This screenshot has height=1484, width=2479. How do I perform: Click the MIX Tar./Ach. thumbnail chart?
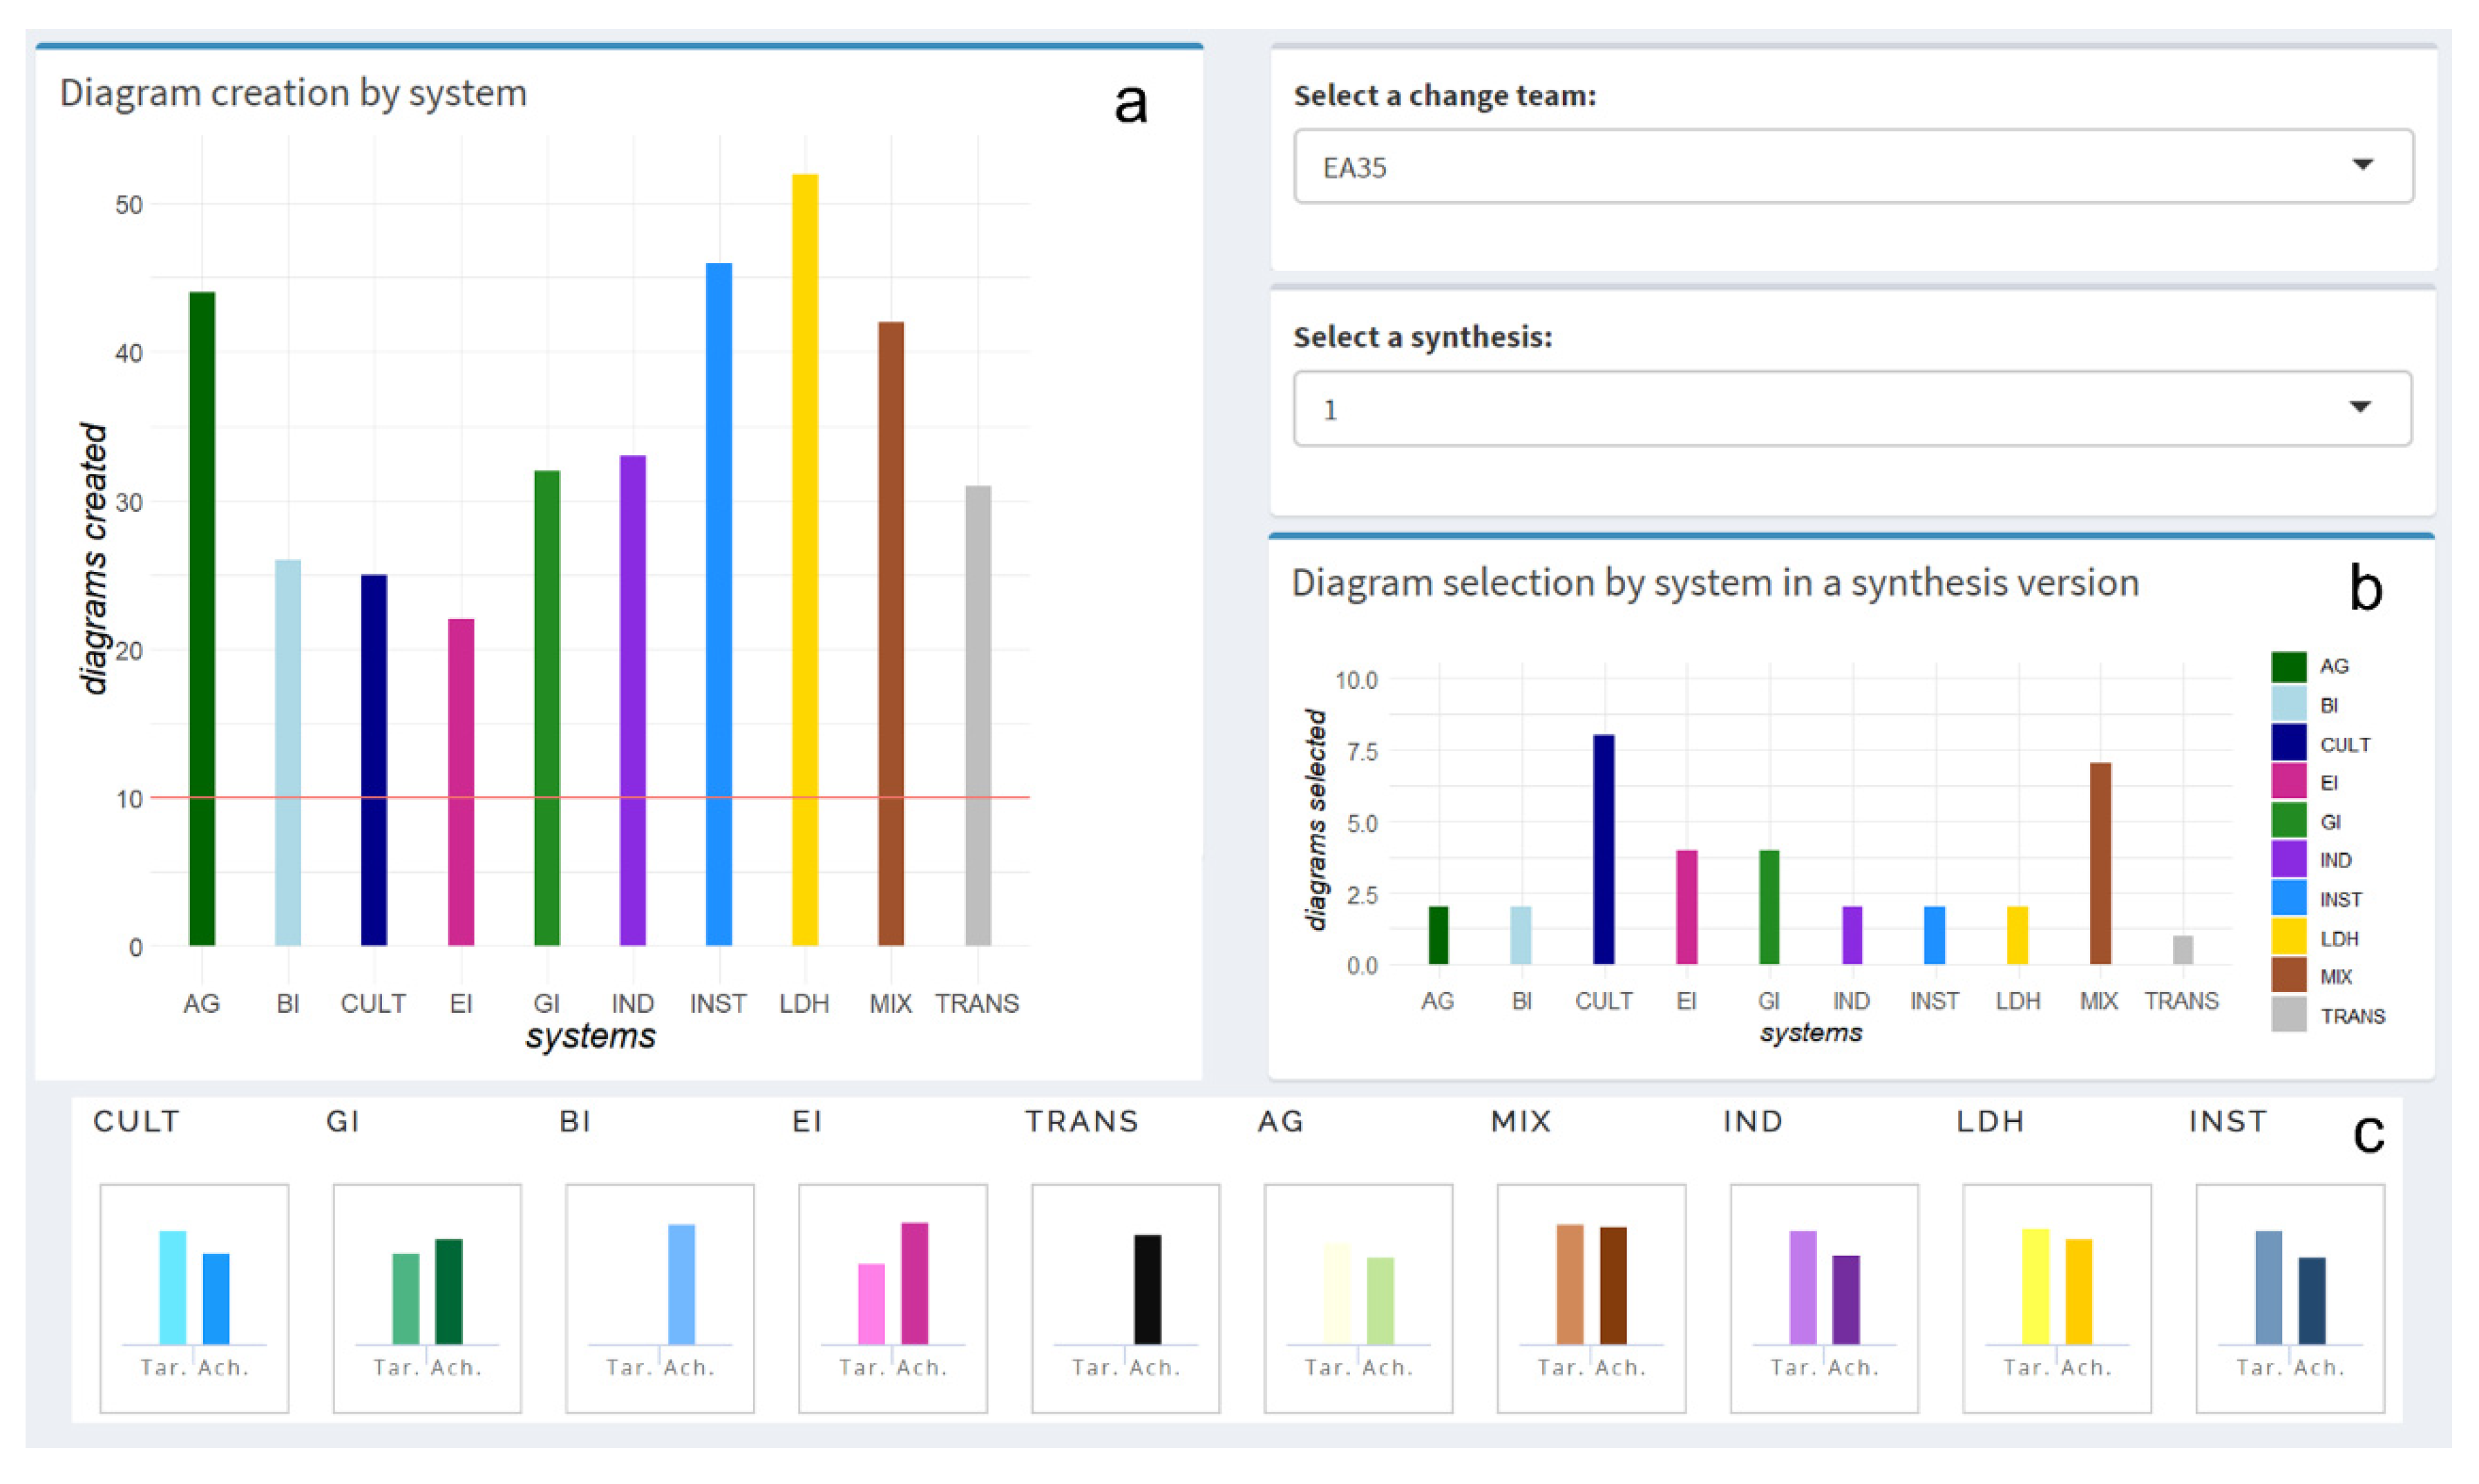click(x=1591, y=1298)
